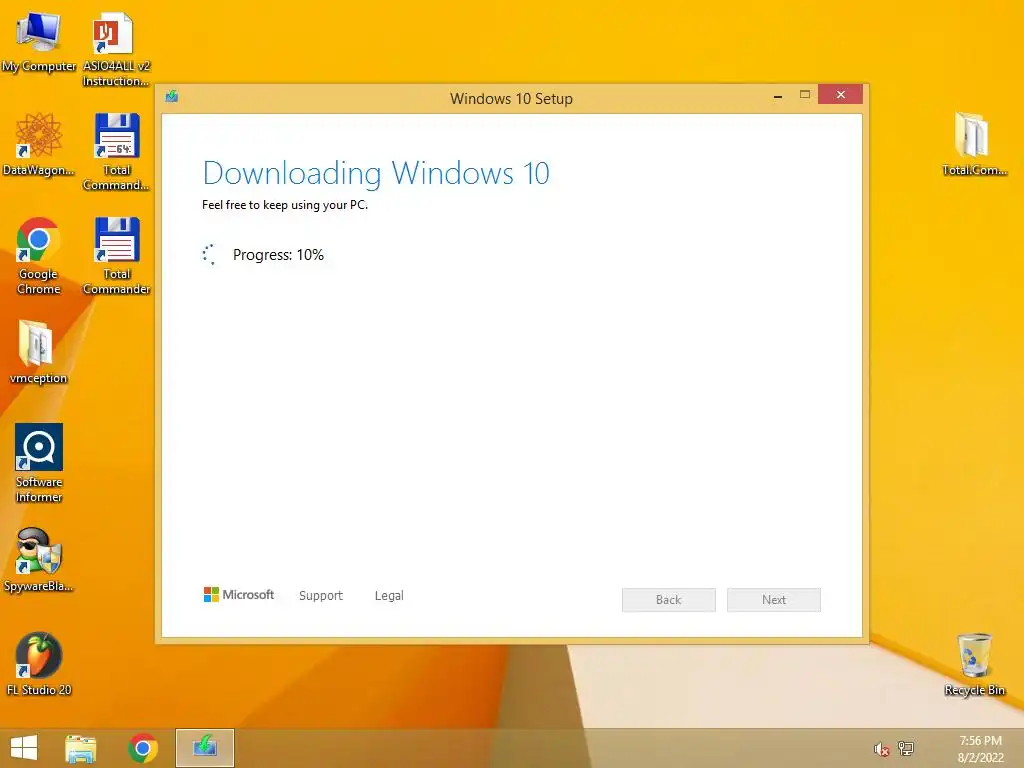Open the taskbar clock showing 7:56 PM
1024x768 pixels.
[980, 749]
